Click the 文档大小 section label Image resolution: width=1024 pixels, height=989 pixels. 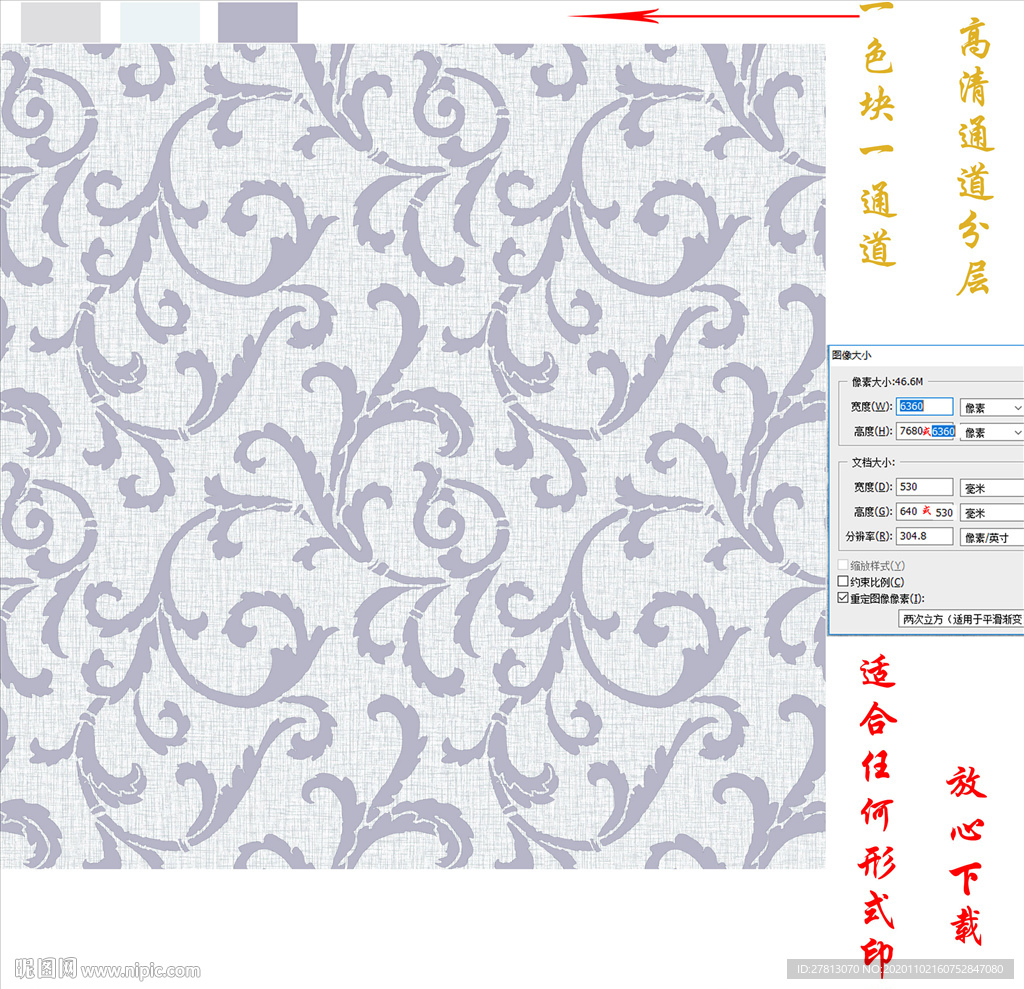[873, 462]
